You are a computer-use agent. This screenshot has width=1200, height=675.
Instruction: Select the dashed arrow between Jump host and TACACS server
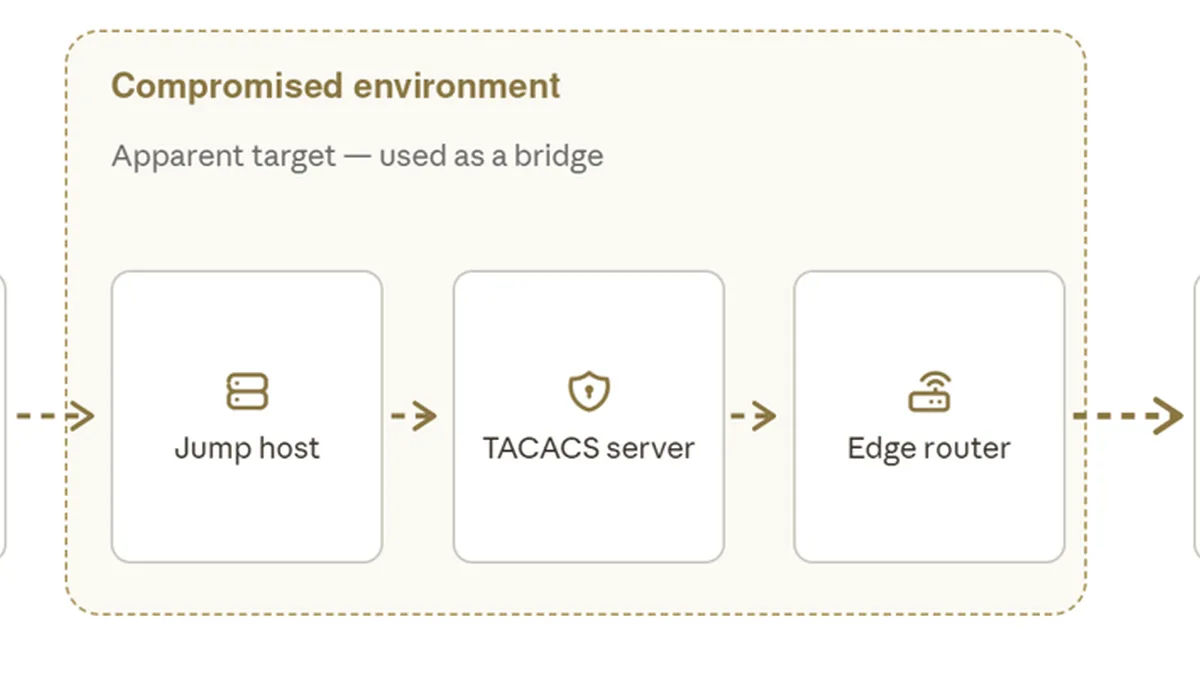(414, 415)
